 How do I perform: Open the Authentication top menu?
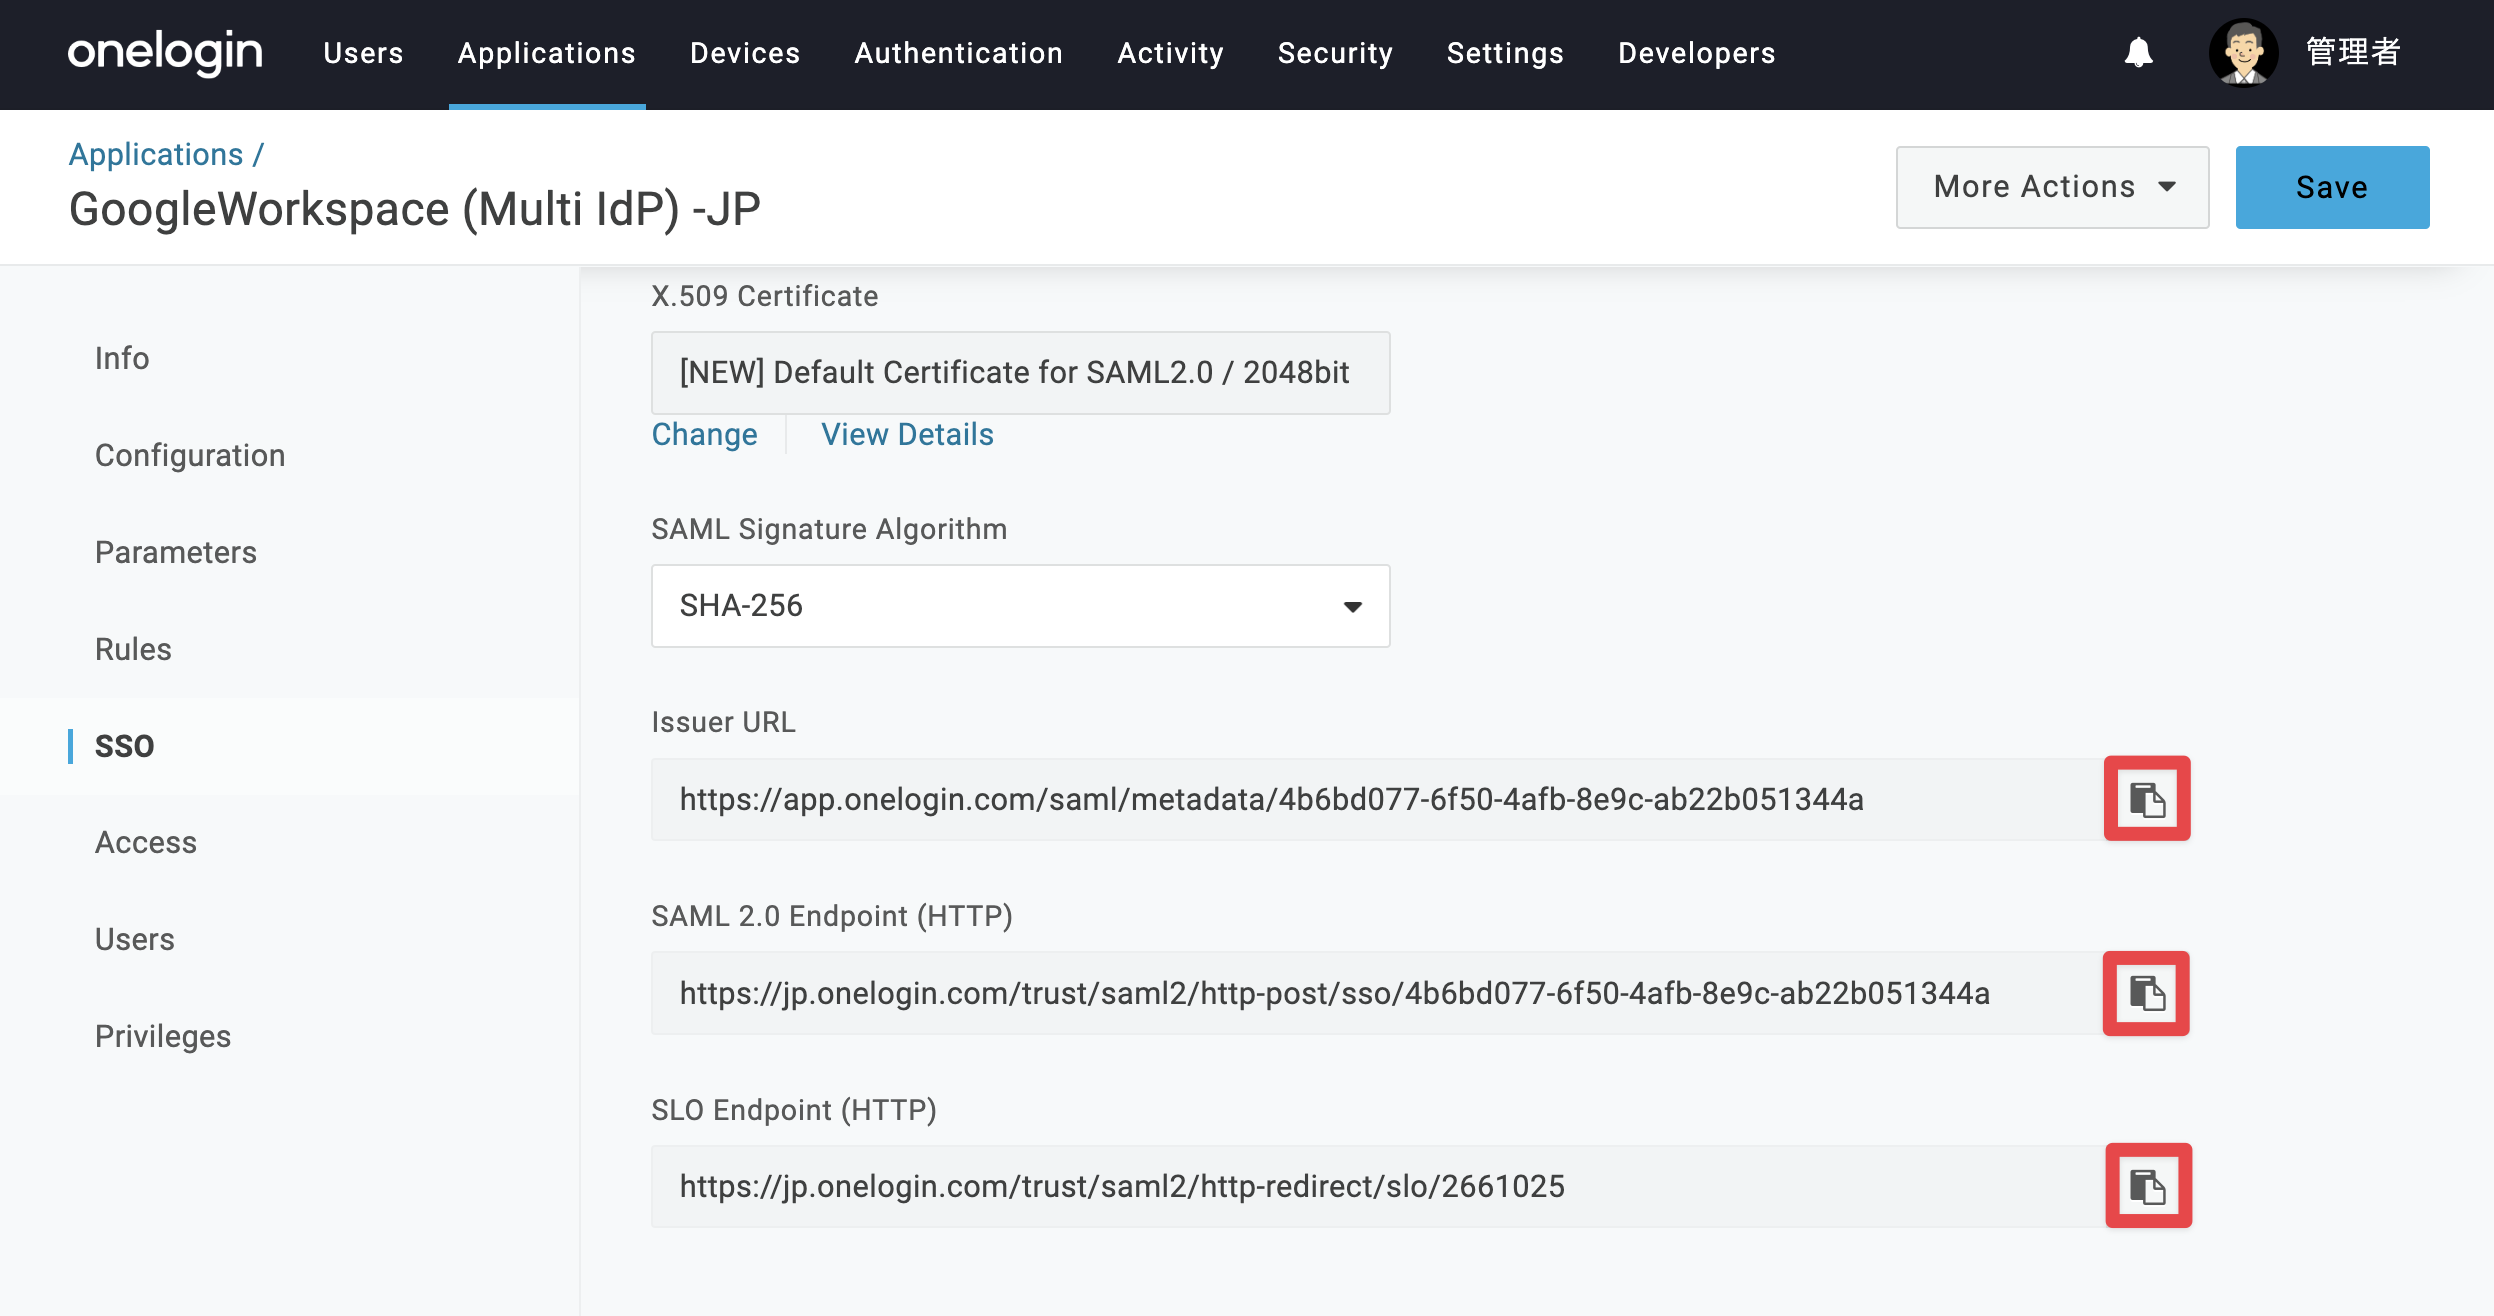click(x=958, y=53)
